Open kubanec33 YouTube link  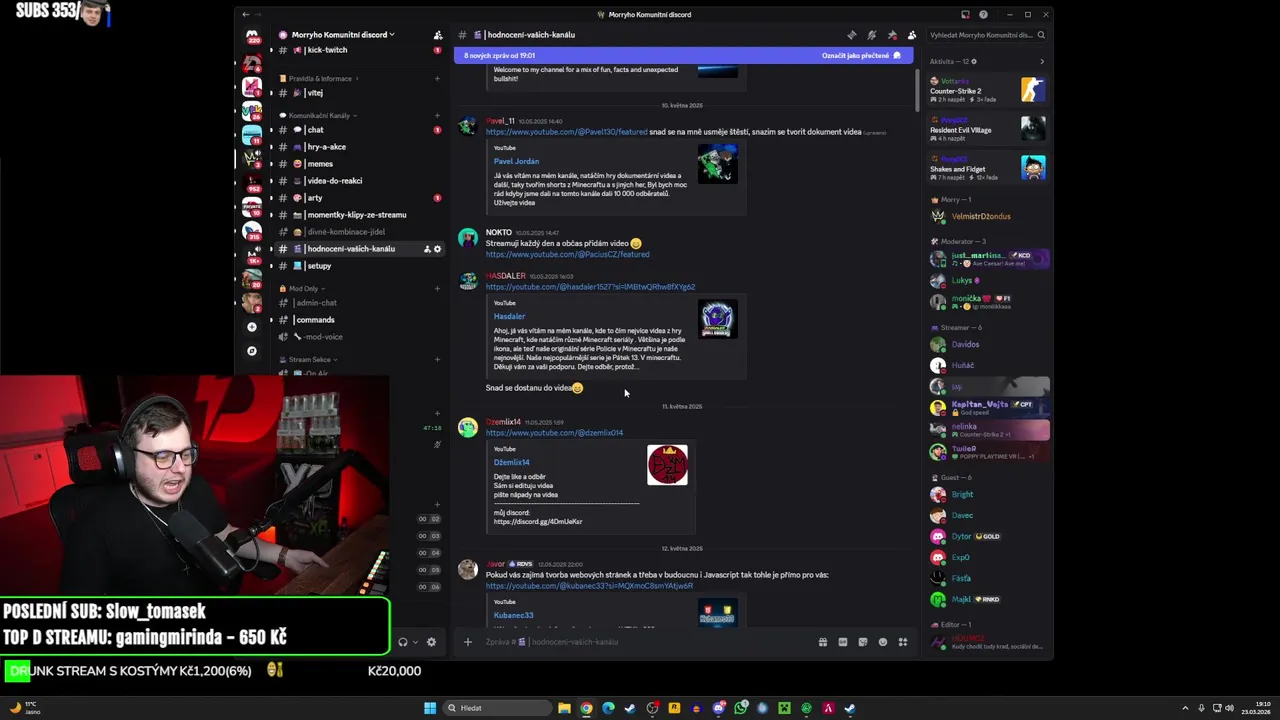coord(589,586)
